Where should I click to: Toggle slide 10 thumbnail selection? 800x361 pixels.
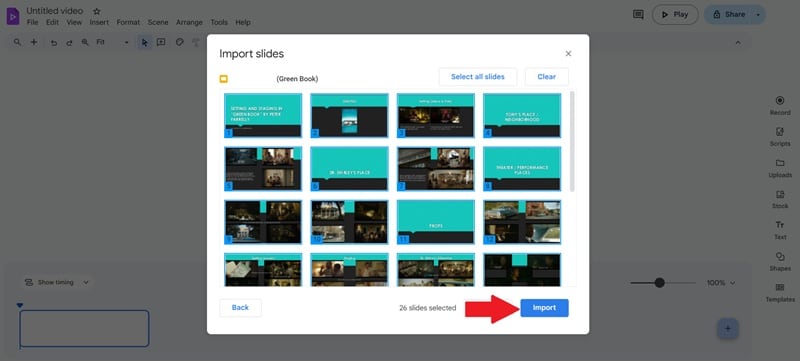pyautogui.click(x=349, y=222)
